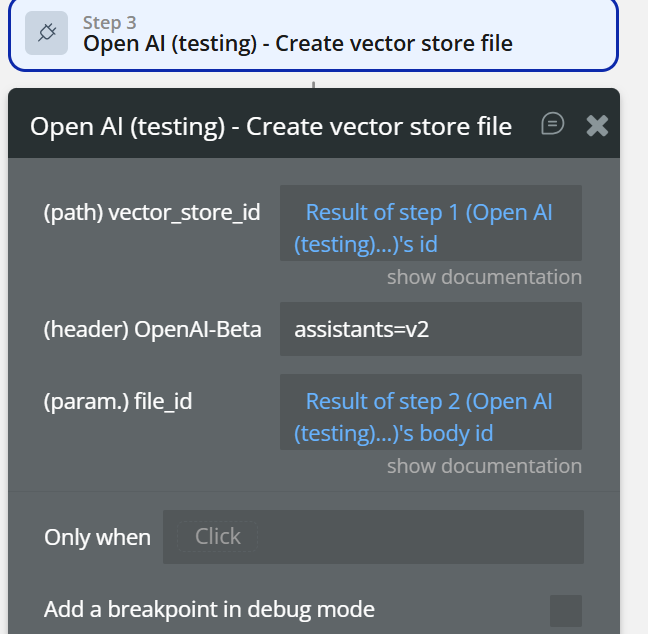
Task: Enable Add a breakpoint in debug mode checkbox
Action: pos(566,610)
